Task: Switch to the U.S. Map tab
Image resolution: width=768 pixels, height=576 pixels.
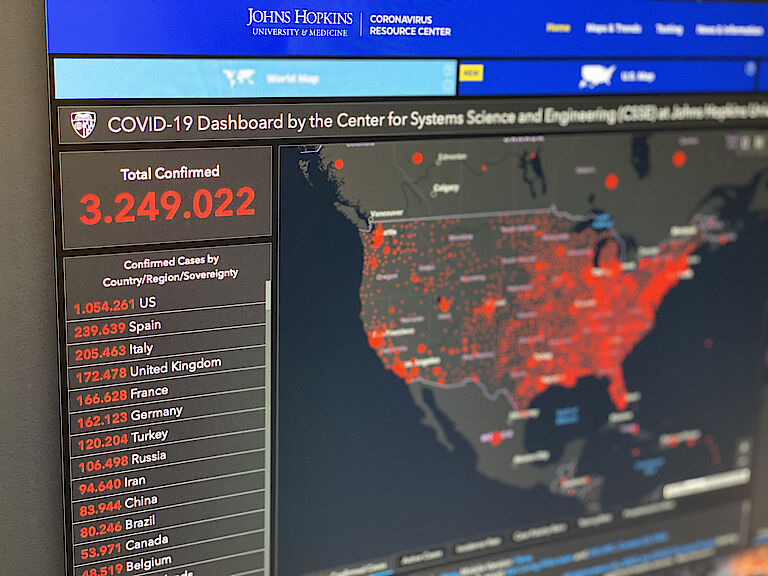Action: 609,76
